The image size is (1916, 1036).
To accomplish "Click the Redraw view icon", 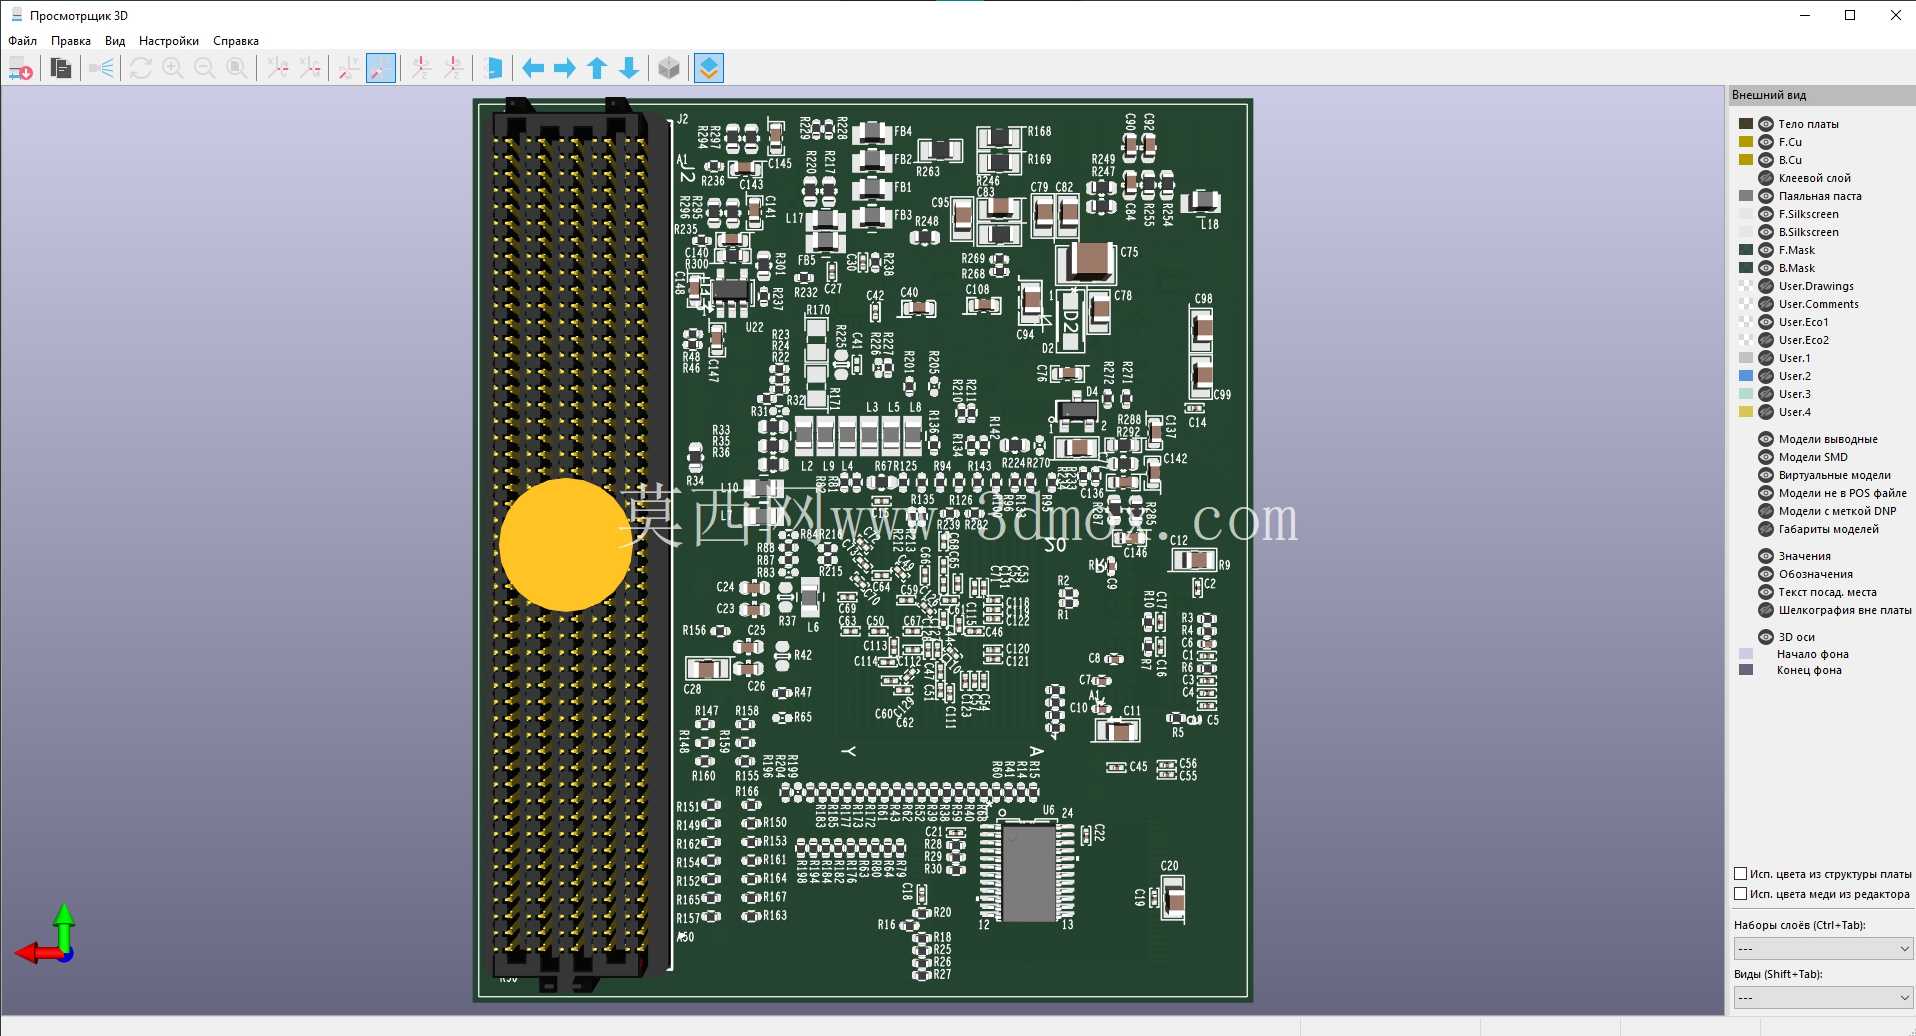I will pyautogui.click(x=141, y=68).
